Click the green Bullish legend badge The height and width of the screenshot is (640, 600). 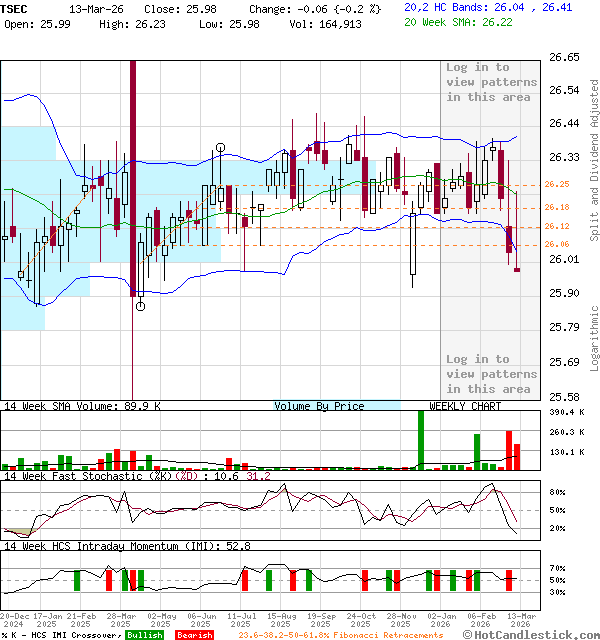pos(145,635)
